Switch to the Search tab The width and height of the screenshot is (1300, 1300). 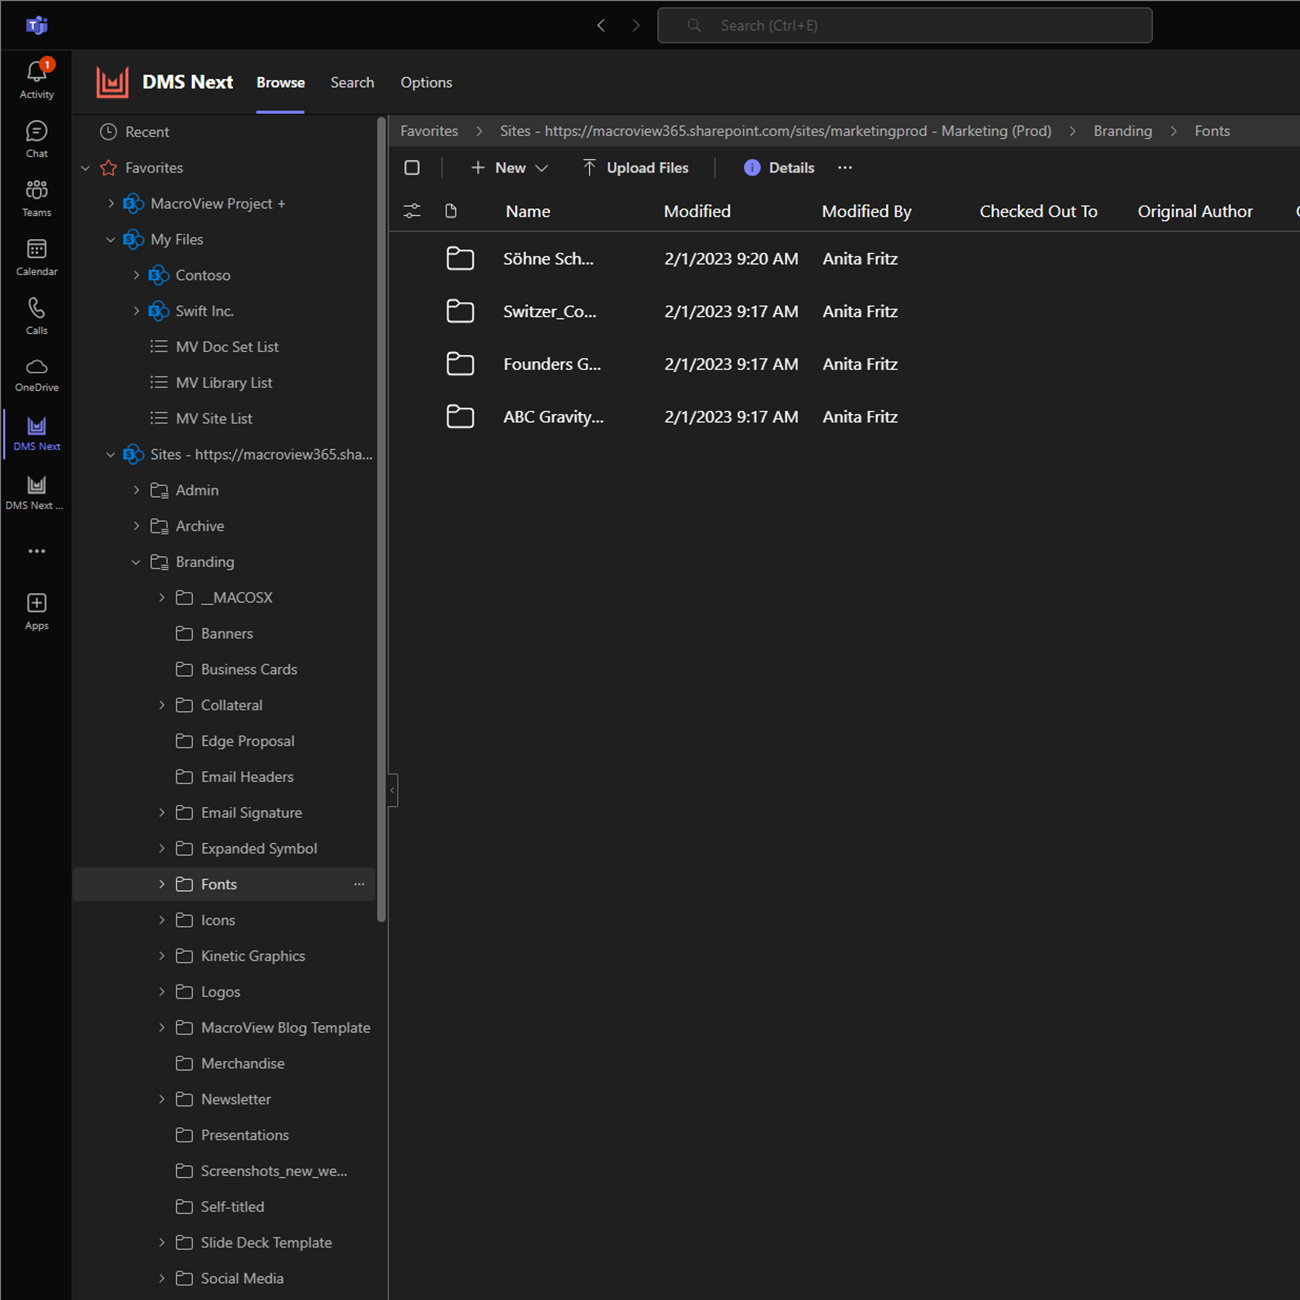point(352,83)
